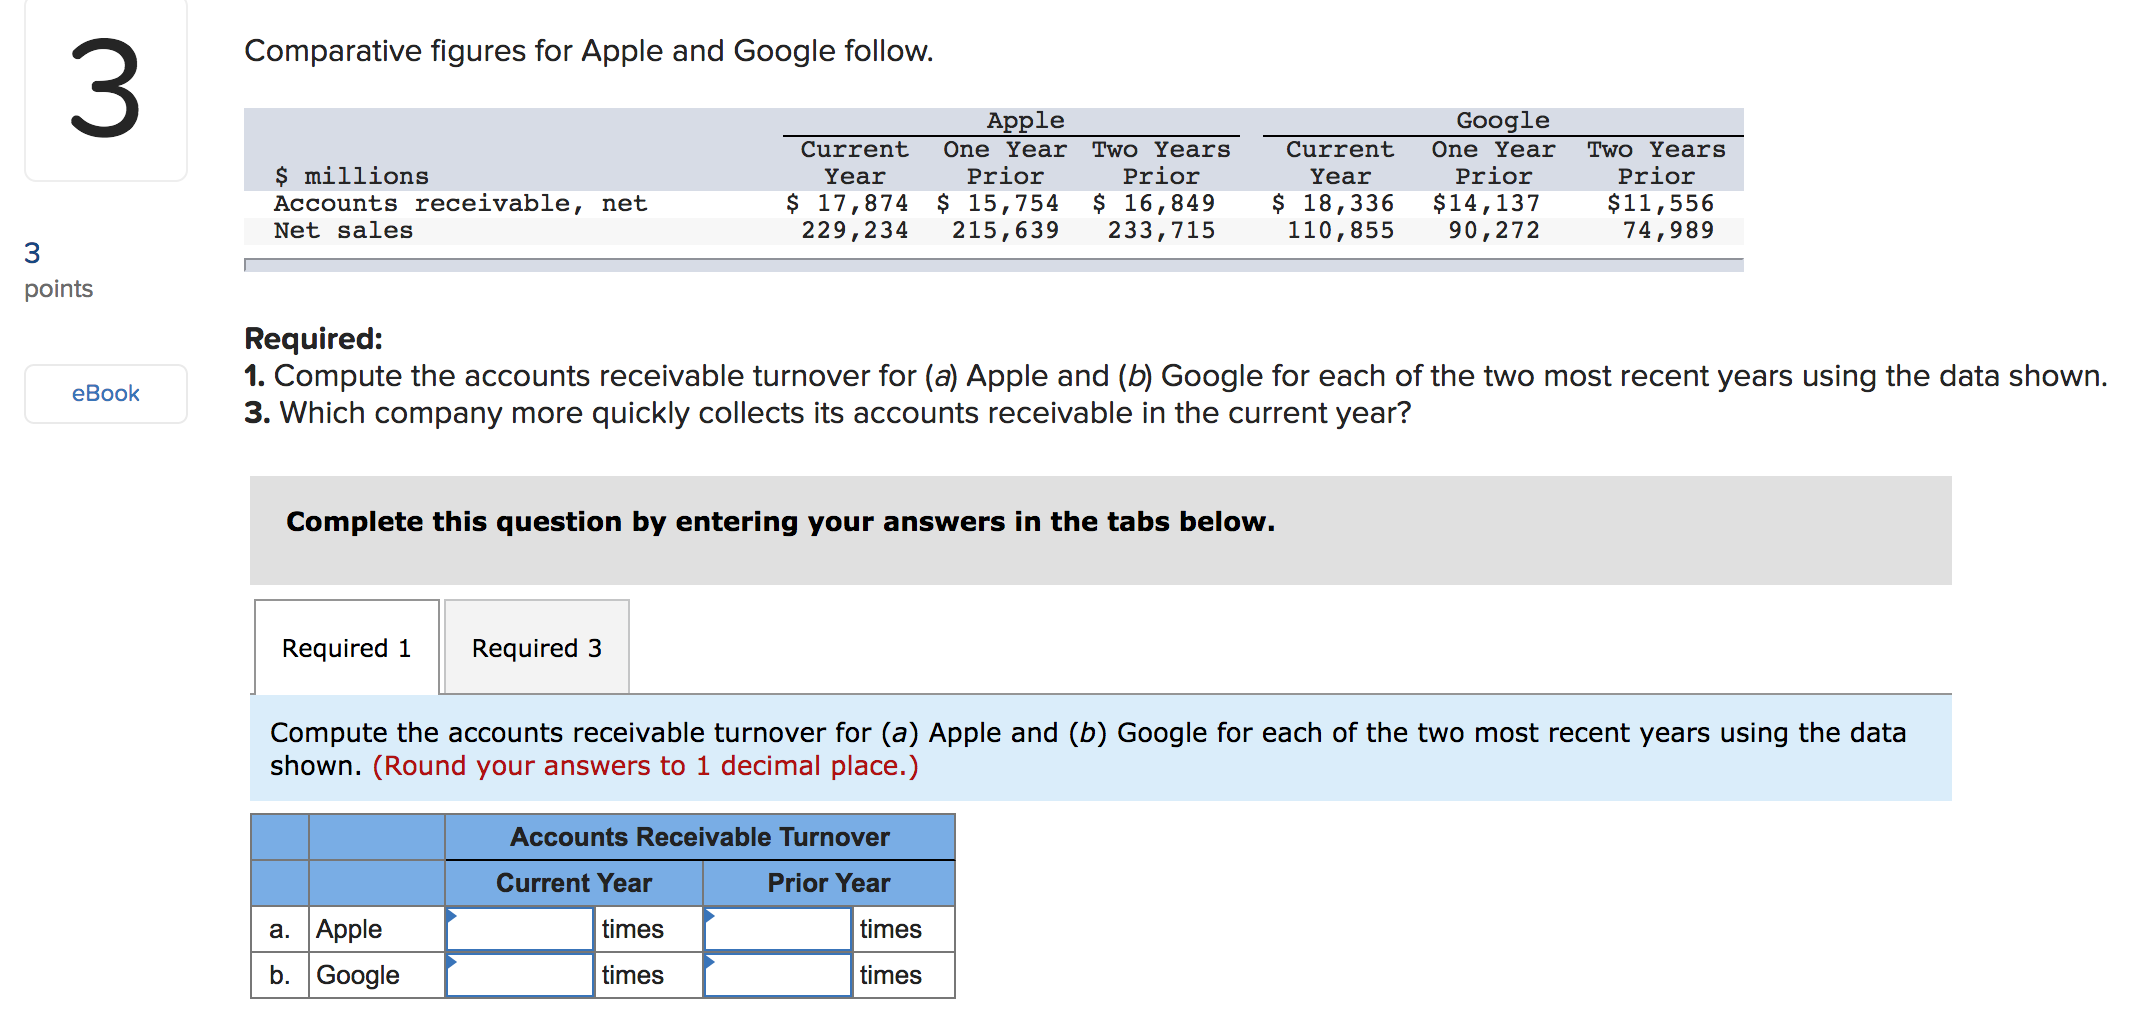
Task: Click Google's one year prior net sales 90,272
Action: (1494, 230)
